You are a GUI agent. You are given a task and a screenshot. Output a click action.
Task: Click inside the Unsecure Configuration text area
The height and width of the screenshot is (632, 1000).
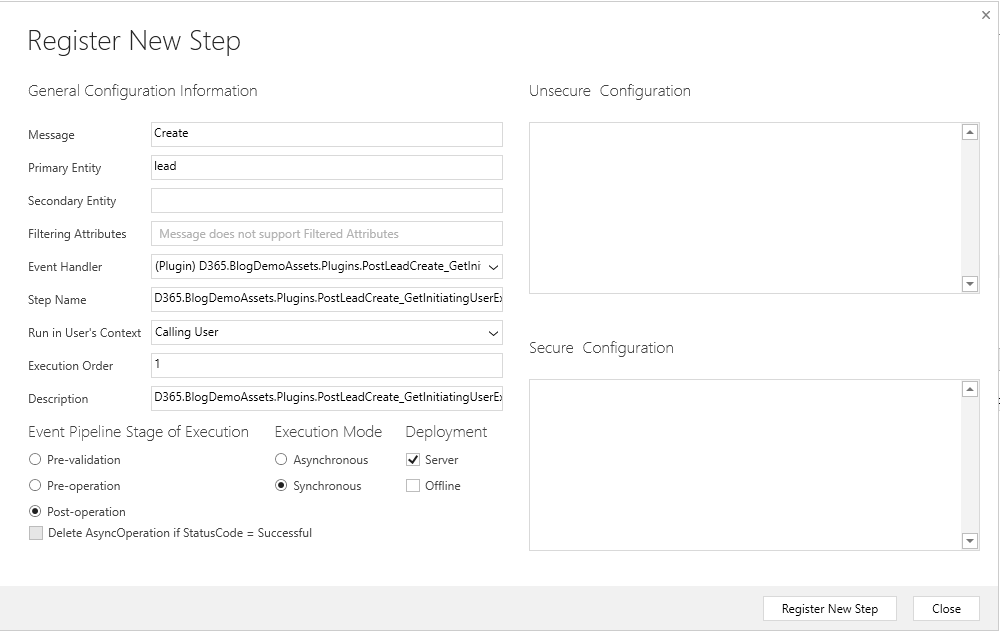click(x=744, y=207)
